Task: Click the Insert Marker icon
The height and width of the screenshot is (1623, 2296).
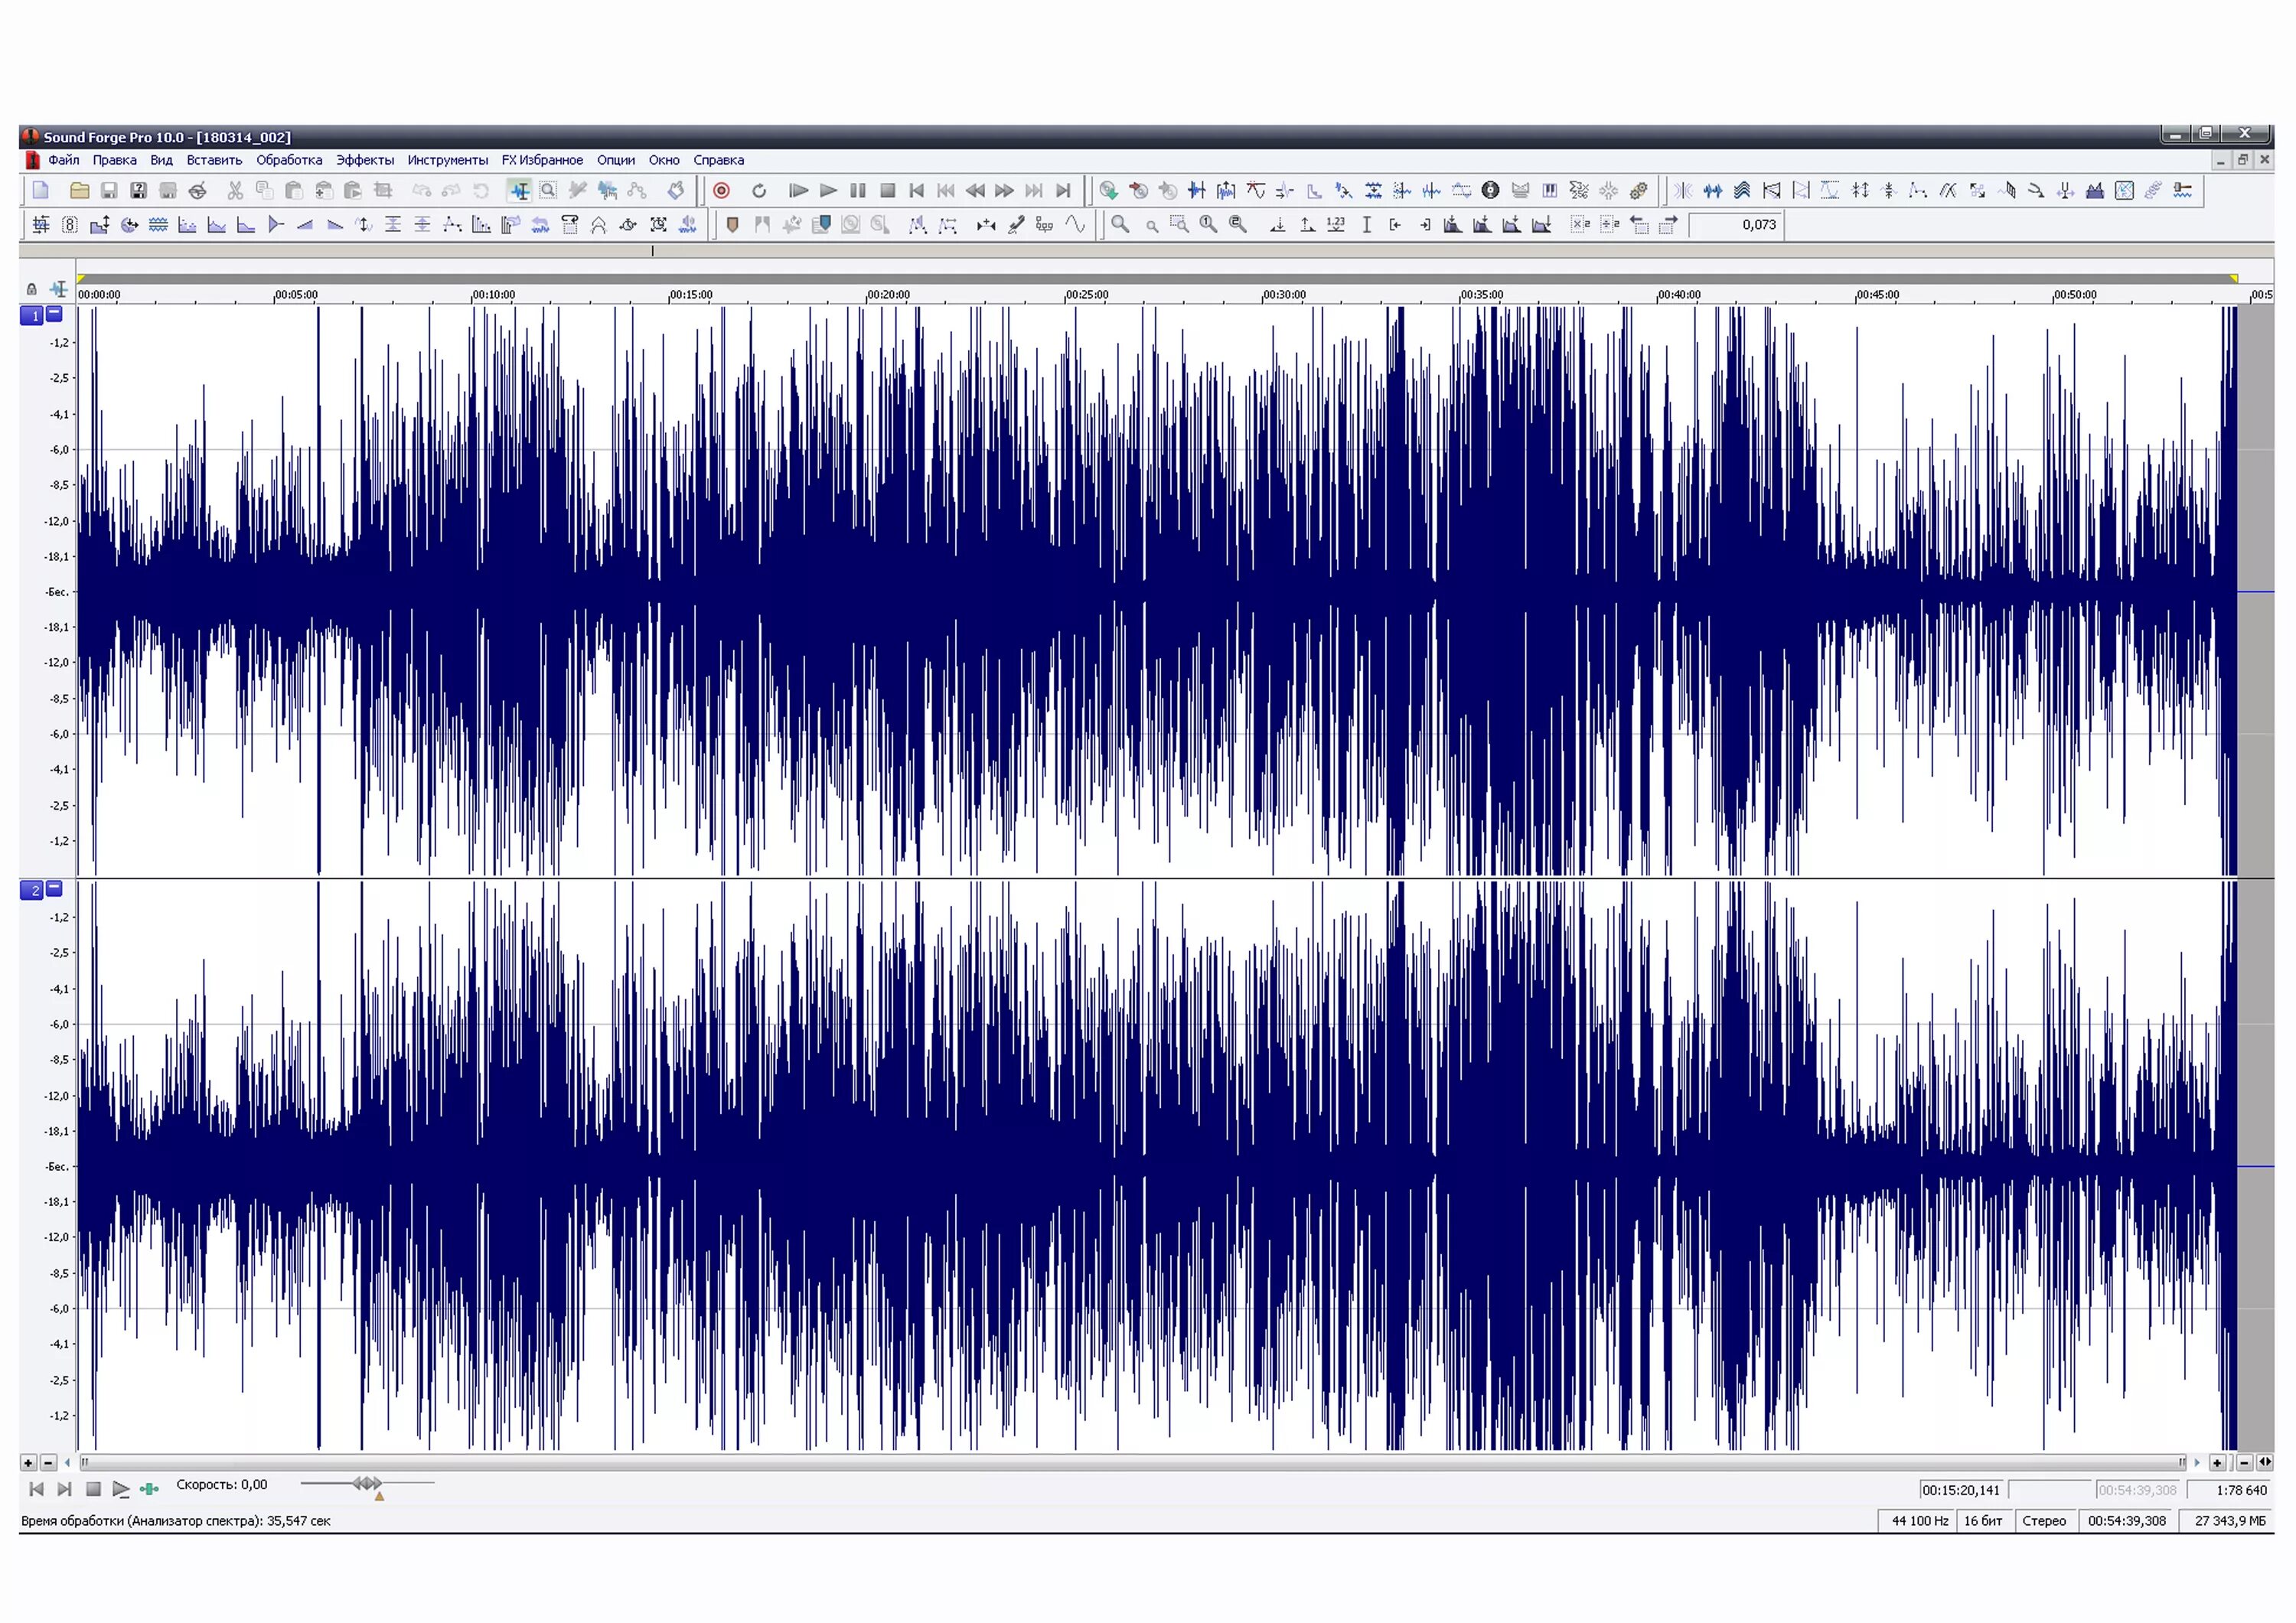Action: pos(732,225)
